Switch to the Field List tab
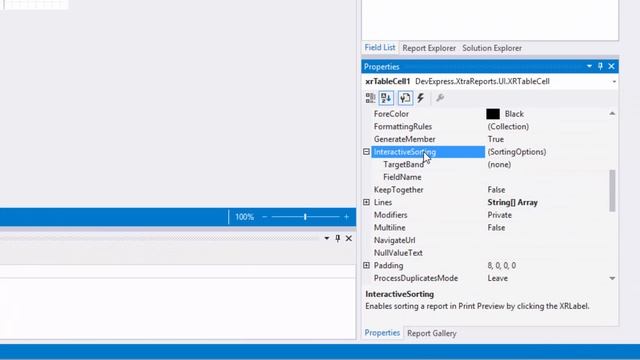 380,48
